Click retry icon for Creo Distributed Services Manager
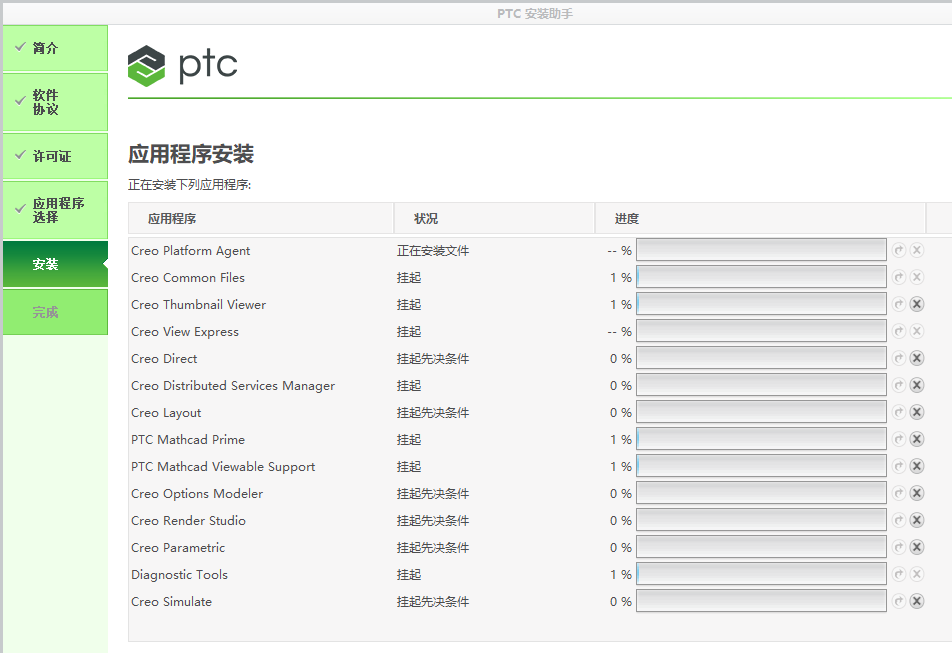This screenshot has width=952, height=653. (899, 385)
